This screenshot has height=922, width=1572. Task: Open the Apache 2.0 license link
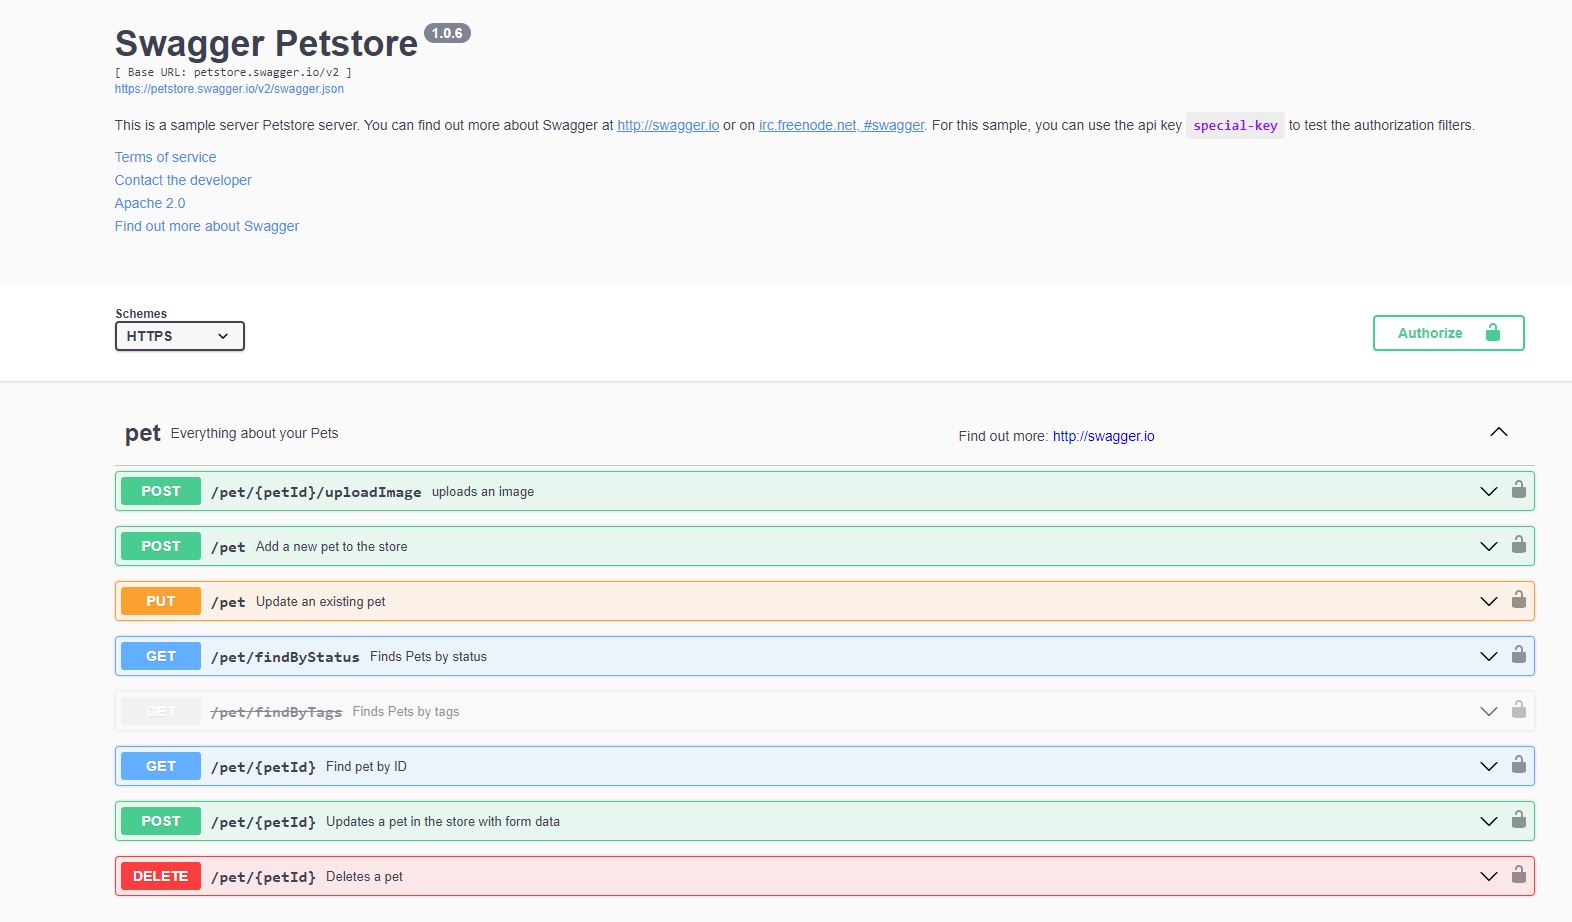(150, 203)
